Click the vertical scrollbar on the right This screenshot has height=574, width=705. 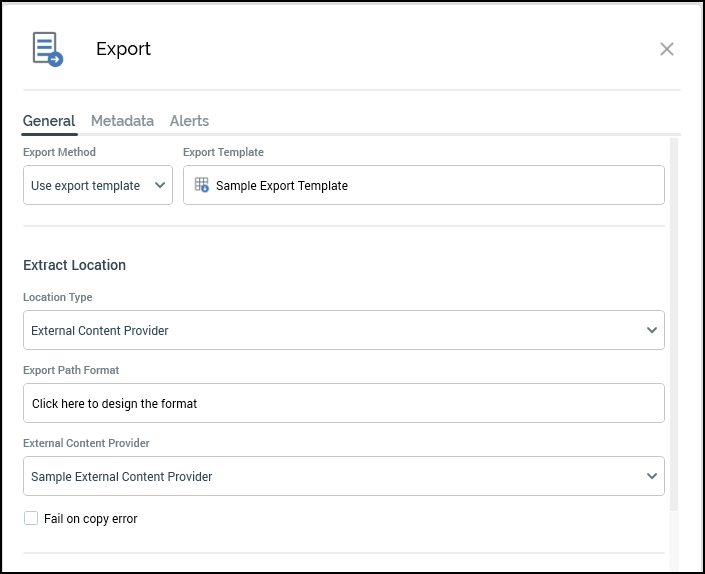674,320
